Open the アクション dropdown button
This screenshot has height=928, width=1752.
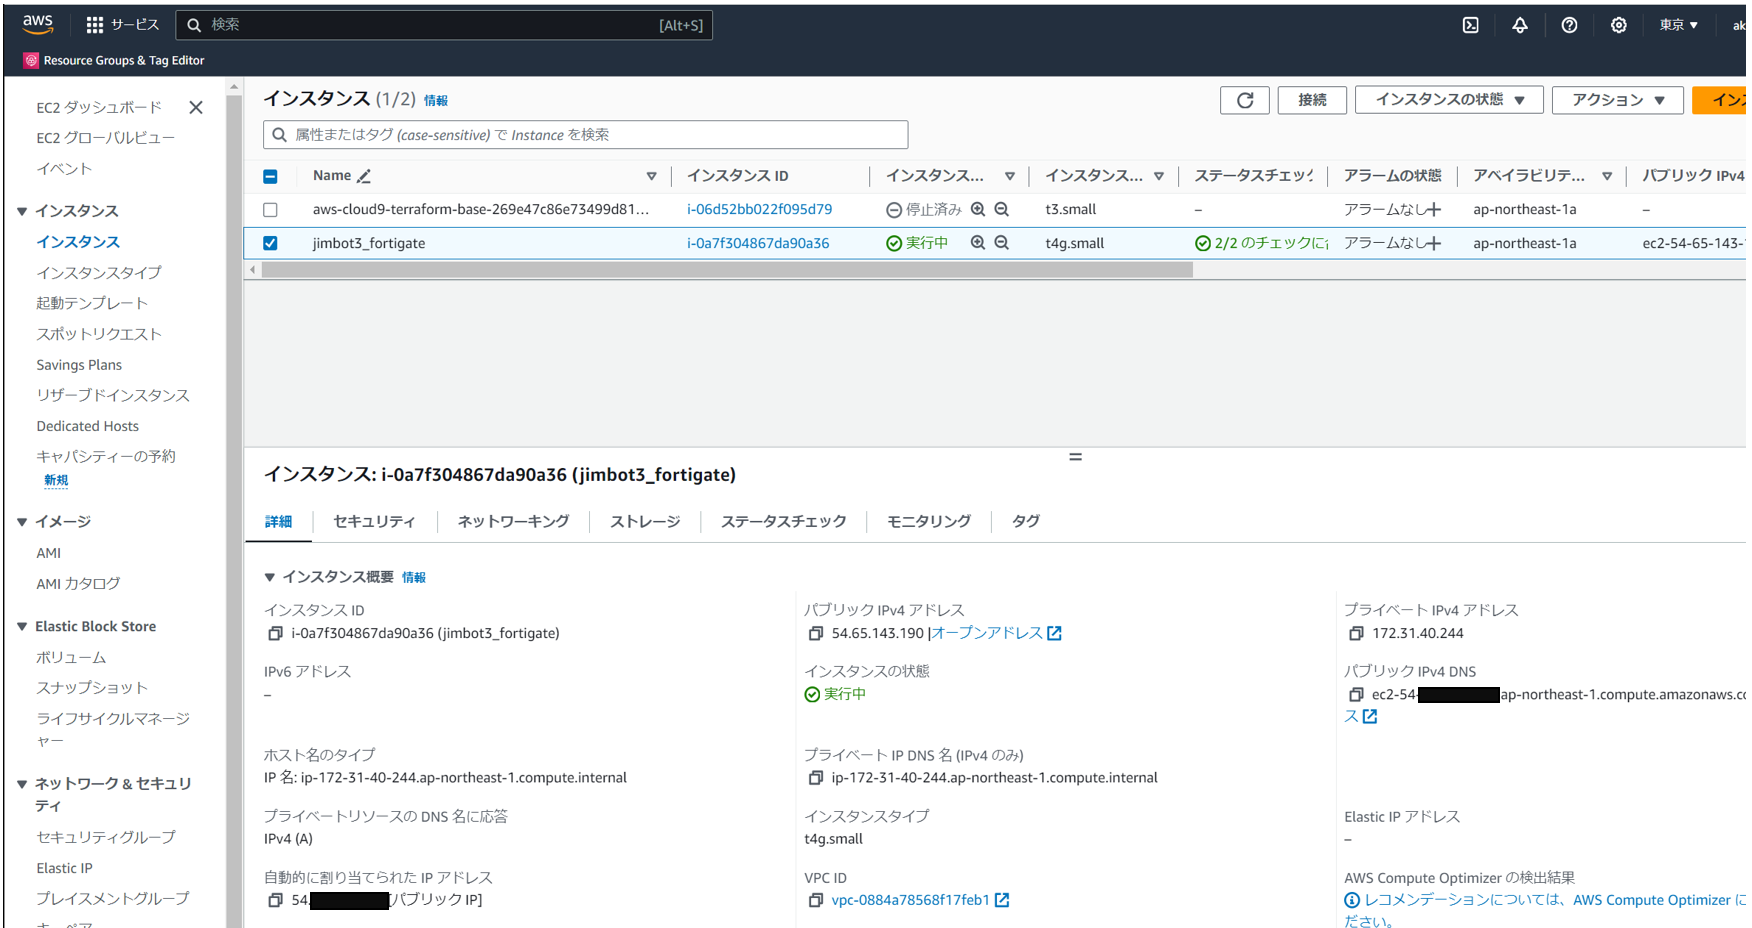tap(1618, 100)
